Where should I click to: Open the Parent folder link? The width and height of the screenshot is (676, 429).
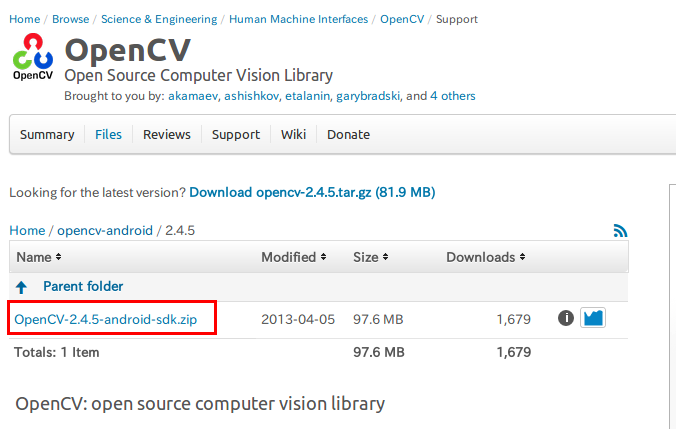click(x=83, y=287)
